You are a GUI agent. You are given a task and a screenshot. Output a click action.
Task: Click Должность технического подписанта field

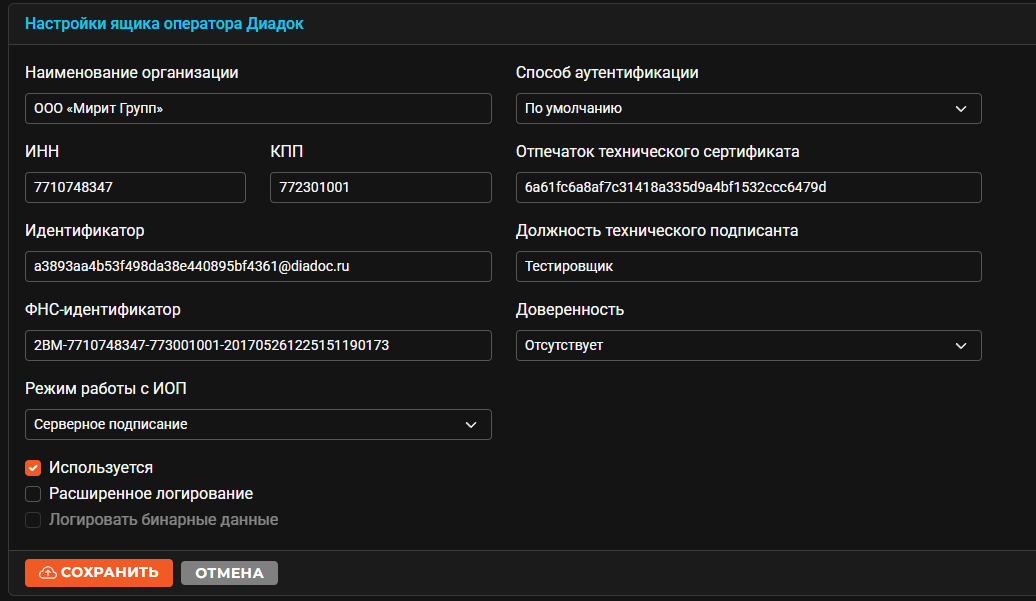[x=749, y=266]
